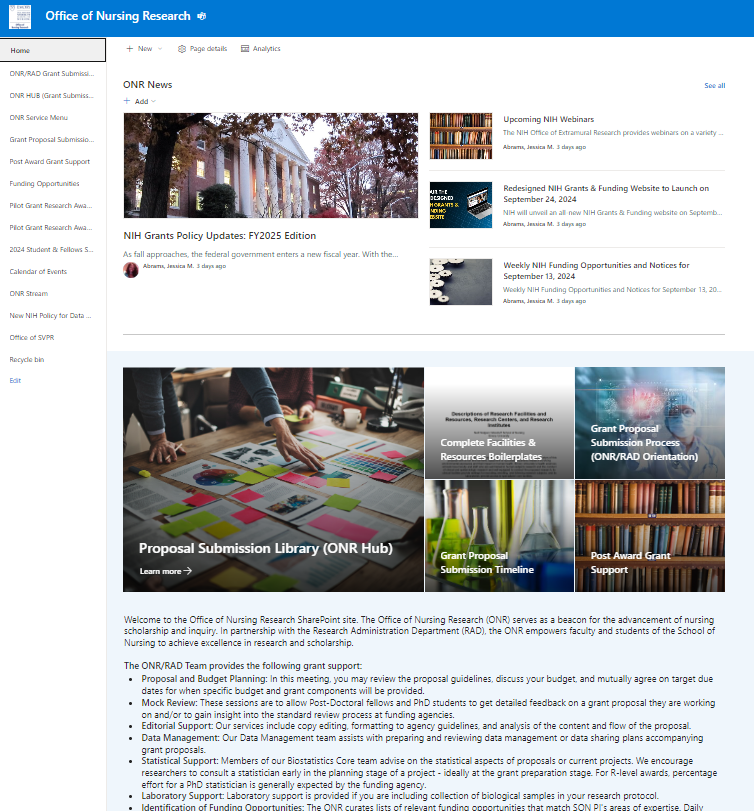
Task: Open Analytics in the toolbar
Action: (261, 49)
